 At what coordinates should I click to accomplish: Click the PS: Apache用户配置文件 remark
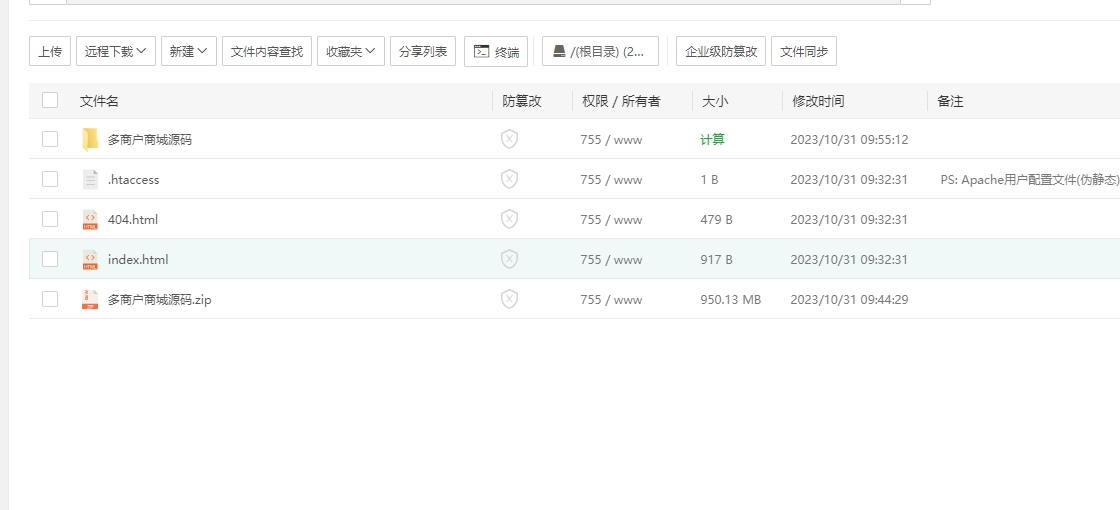click(x=1030, y=179)
